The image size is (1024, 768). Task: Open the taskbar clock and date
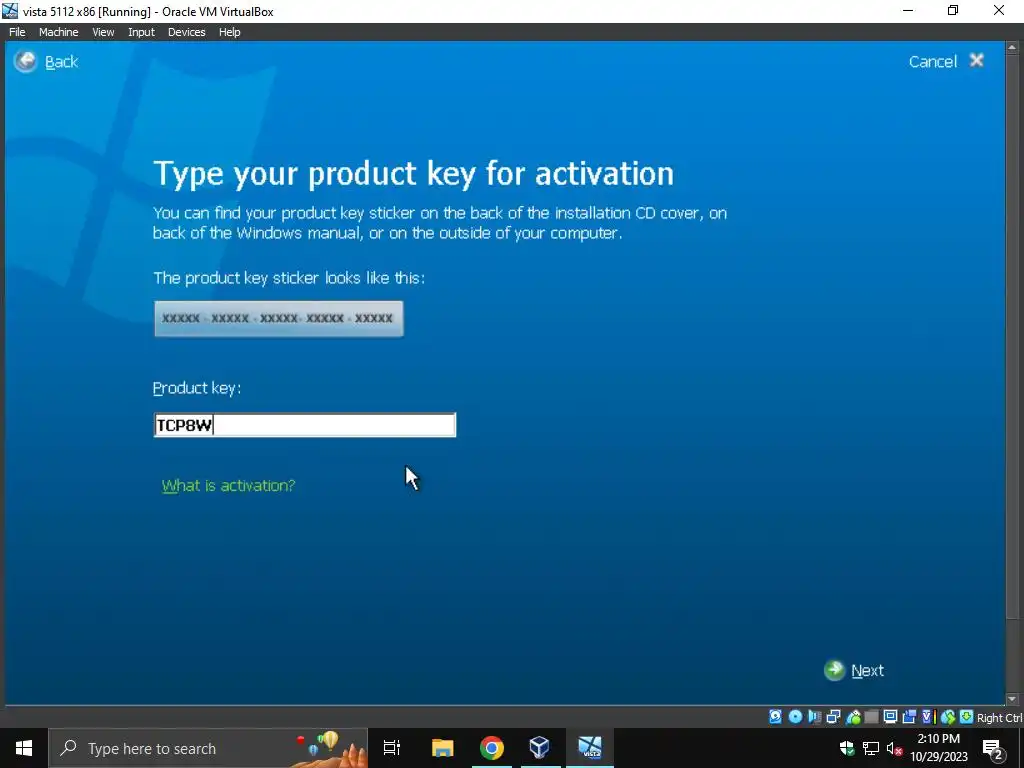click(939, 748)
